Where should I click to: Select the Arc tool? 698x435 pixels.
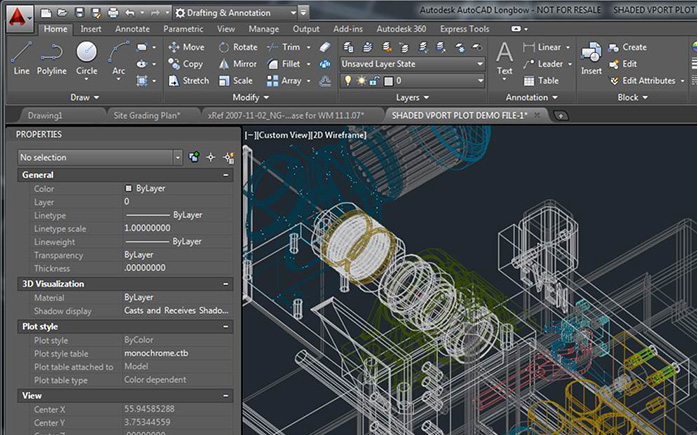tap(118, 58)
